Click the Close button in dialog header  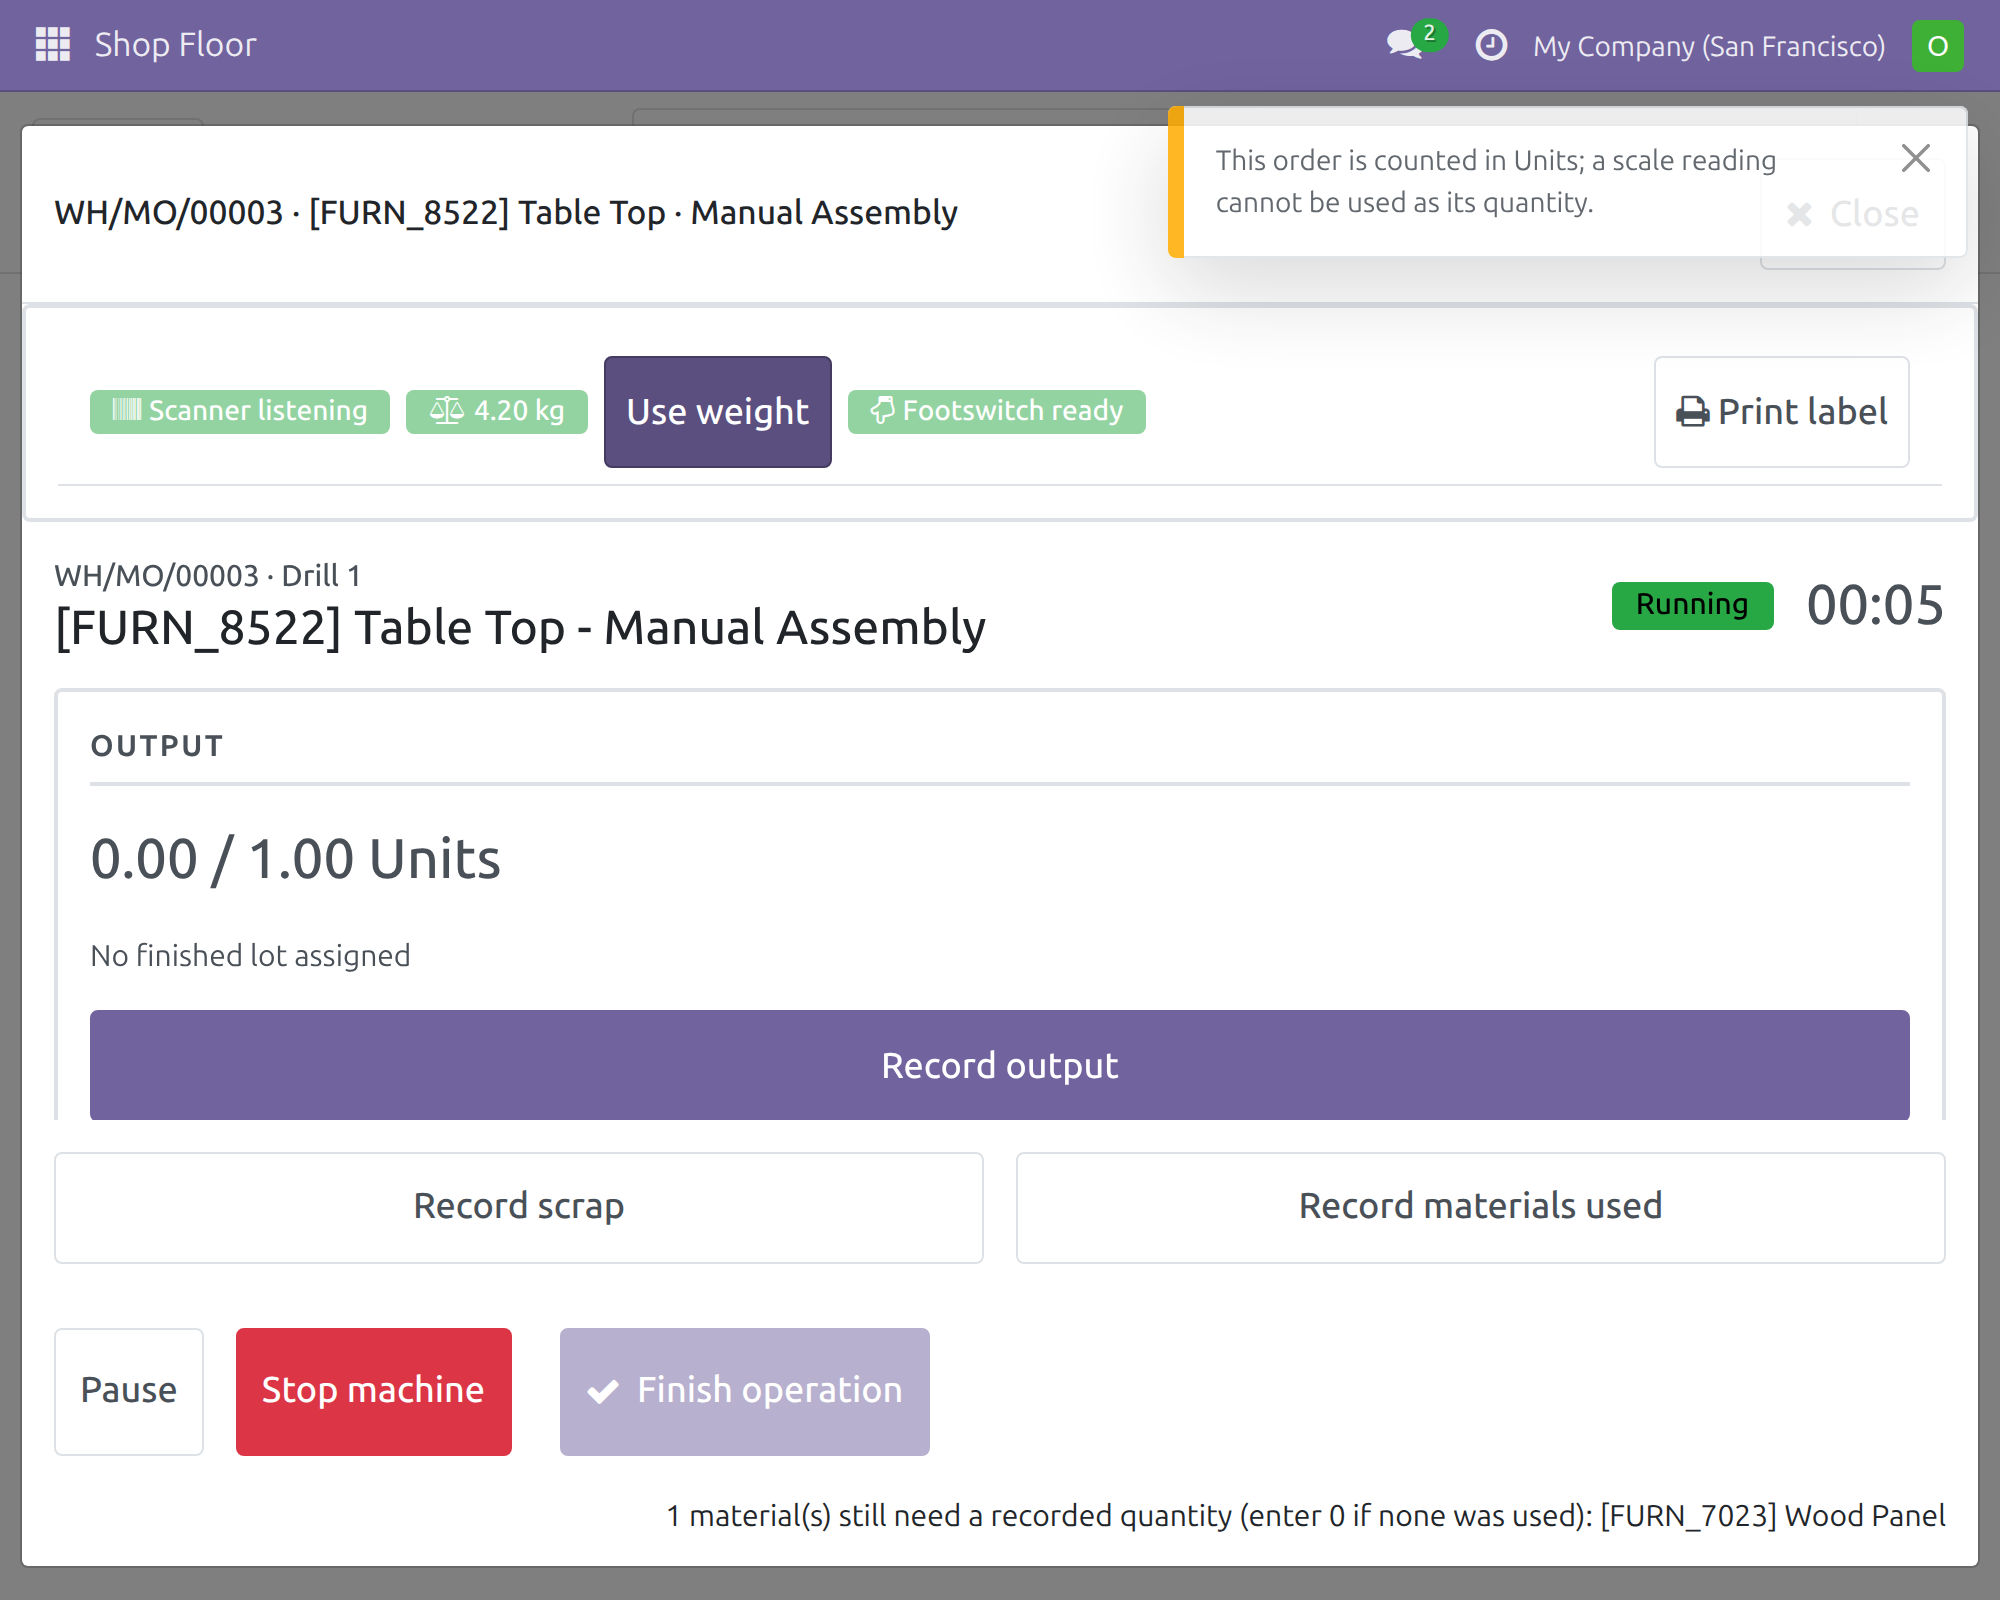pyautogui.click(x=1852, y=214)
